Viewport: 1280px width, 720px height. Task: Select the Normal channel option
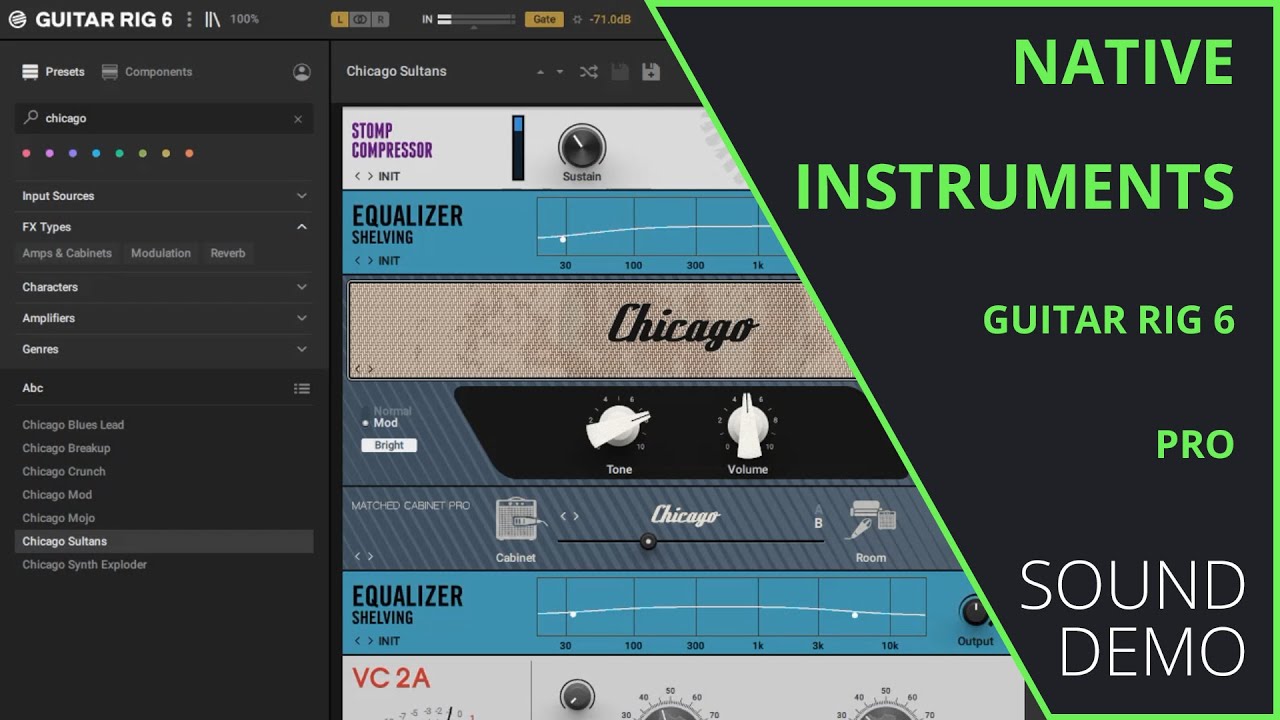click(x=392, y=411)
